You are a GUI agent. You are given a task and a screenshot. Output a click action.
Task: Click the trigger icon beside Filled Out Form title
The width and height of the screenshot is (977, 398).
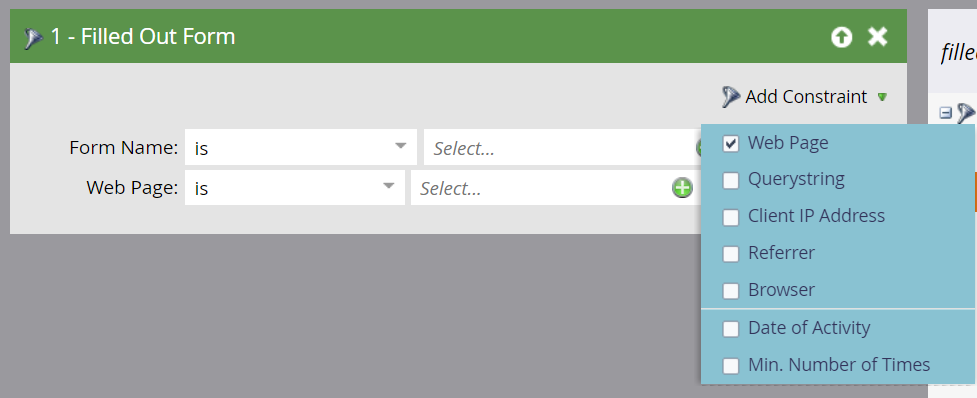(33, 38)
